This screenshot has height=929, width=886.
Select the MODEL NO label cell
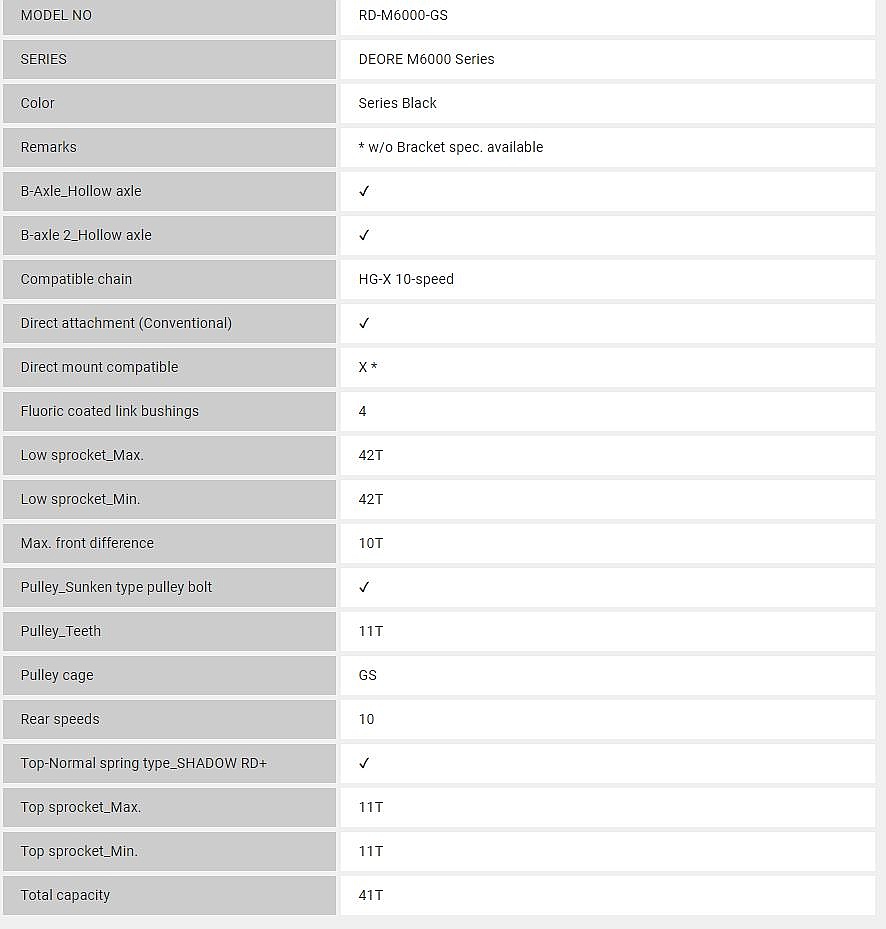click(56, 15)
